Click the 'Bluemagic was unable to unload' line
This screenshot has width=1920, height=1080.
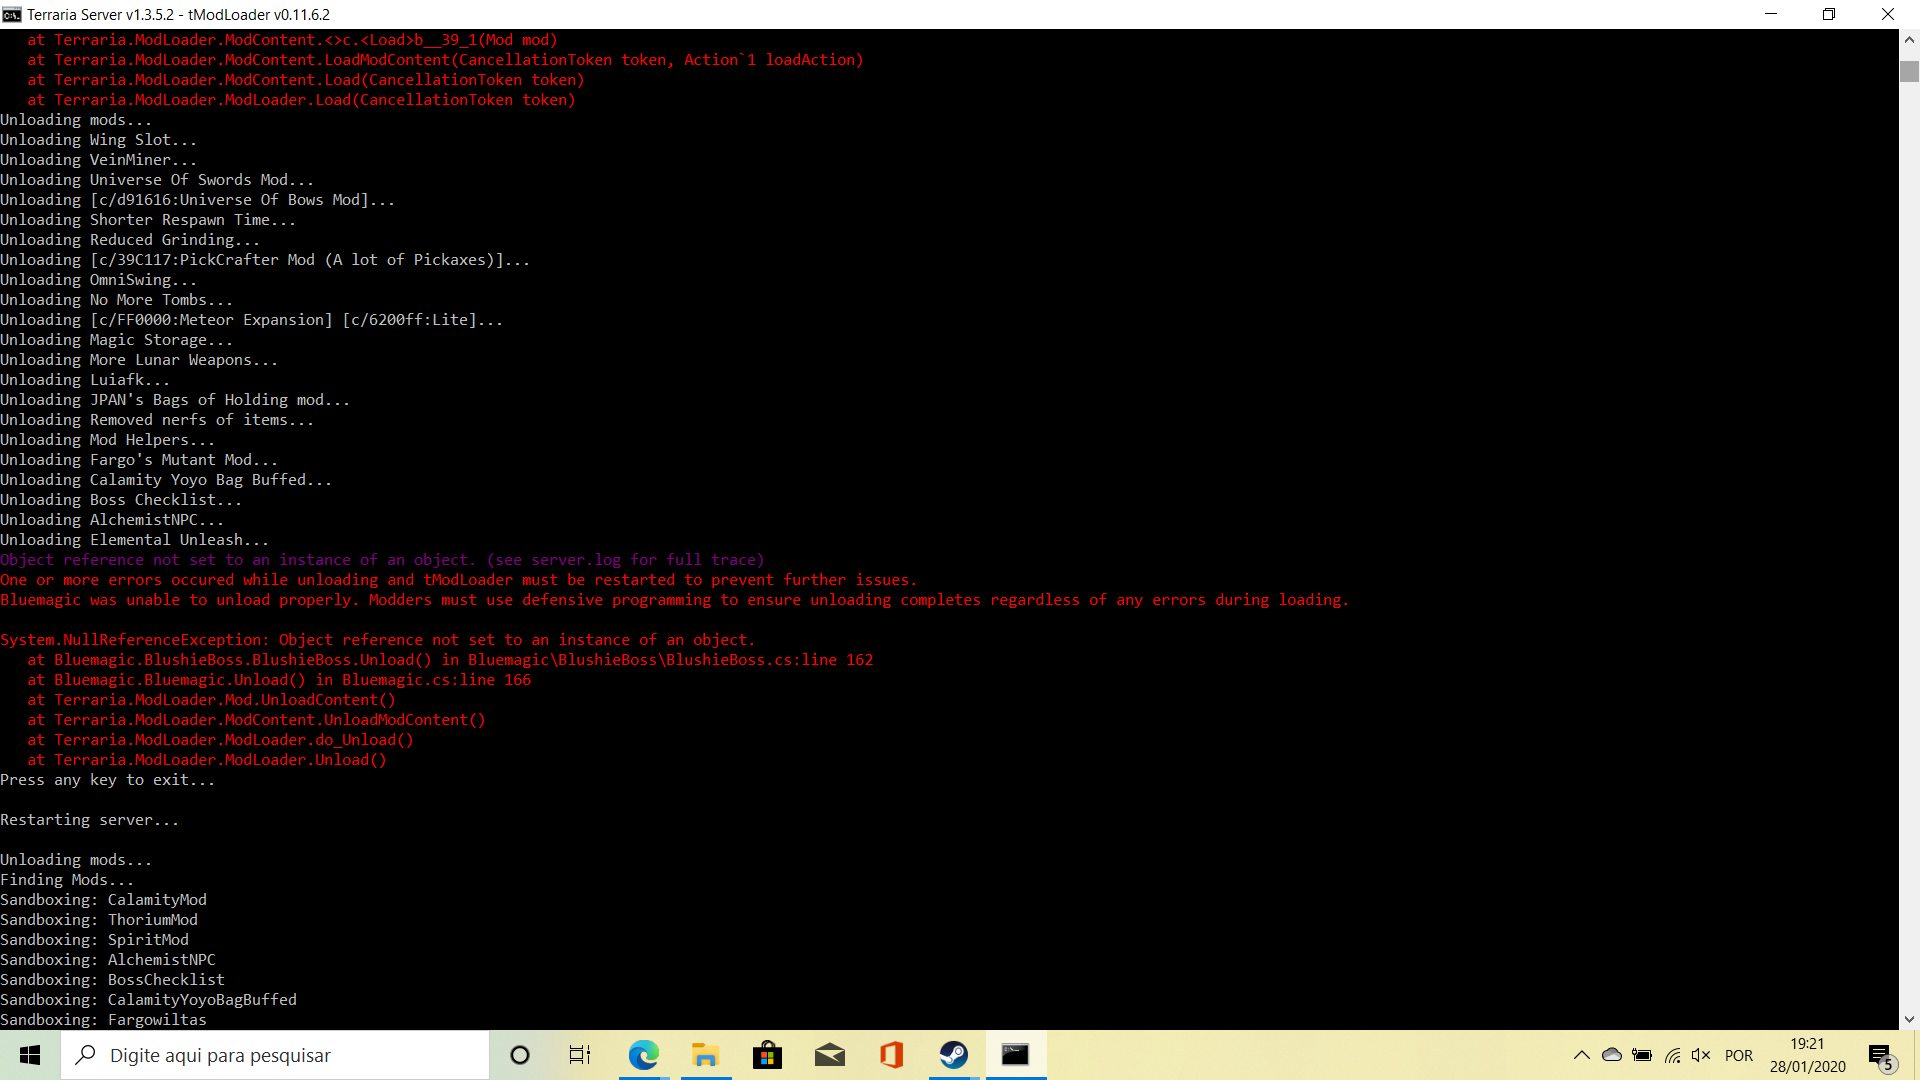(x=675, y=600)
